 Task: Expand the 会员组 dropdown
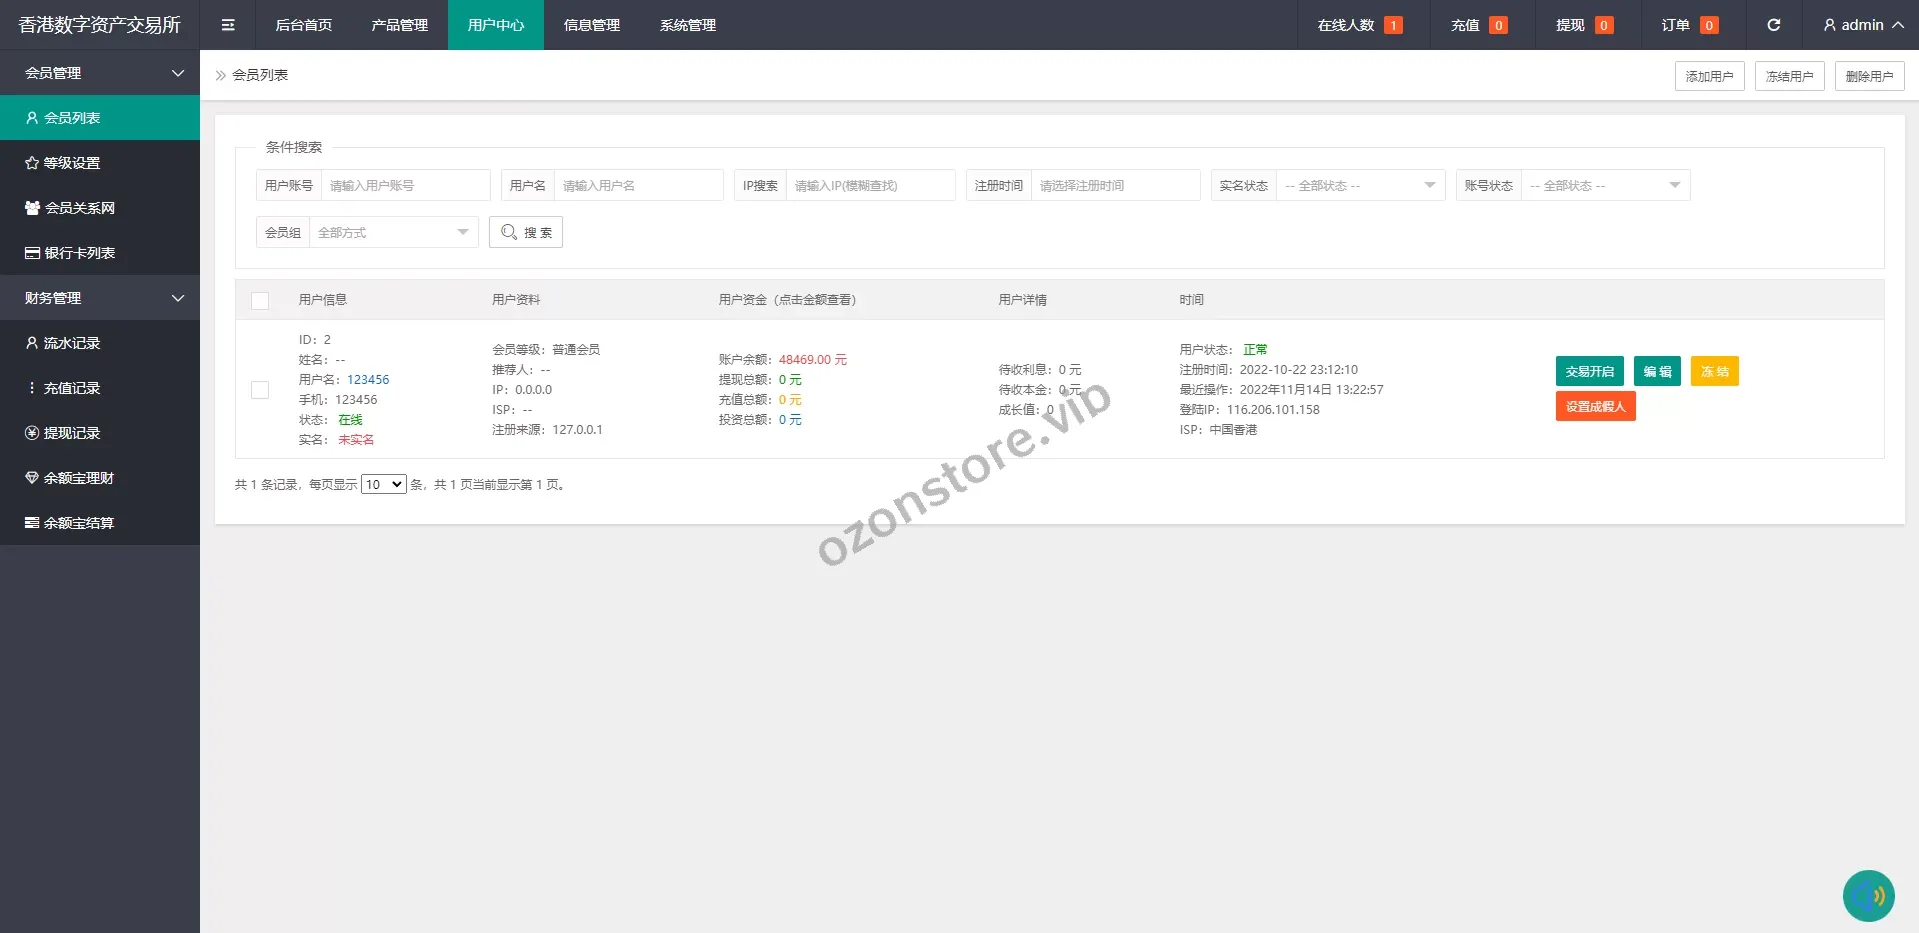pos(393,233)
